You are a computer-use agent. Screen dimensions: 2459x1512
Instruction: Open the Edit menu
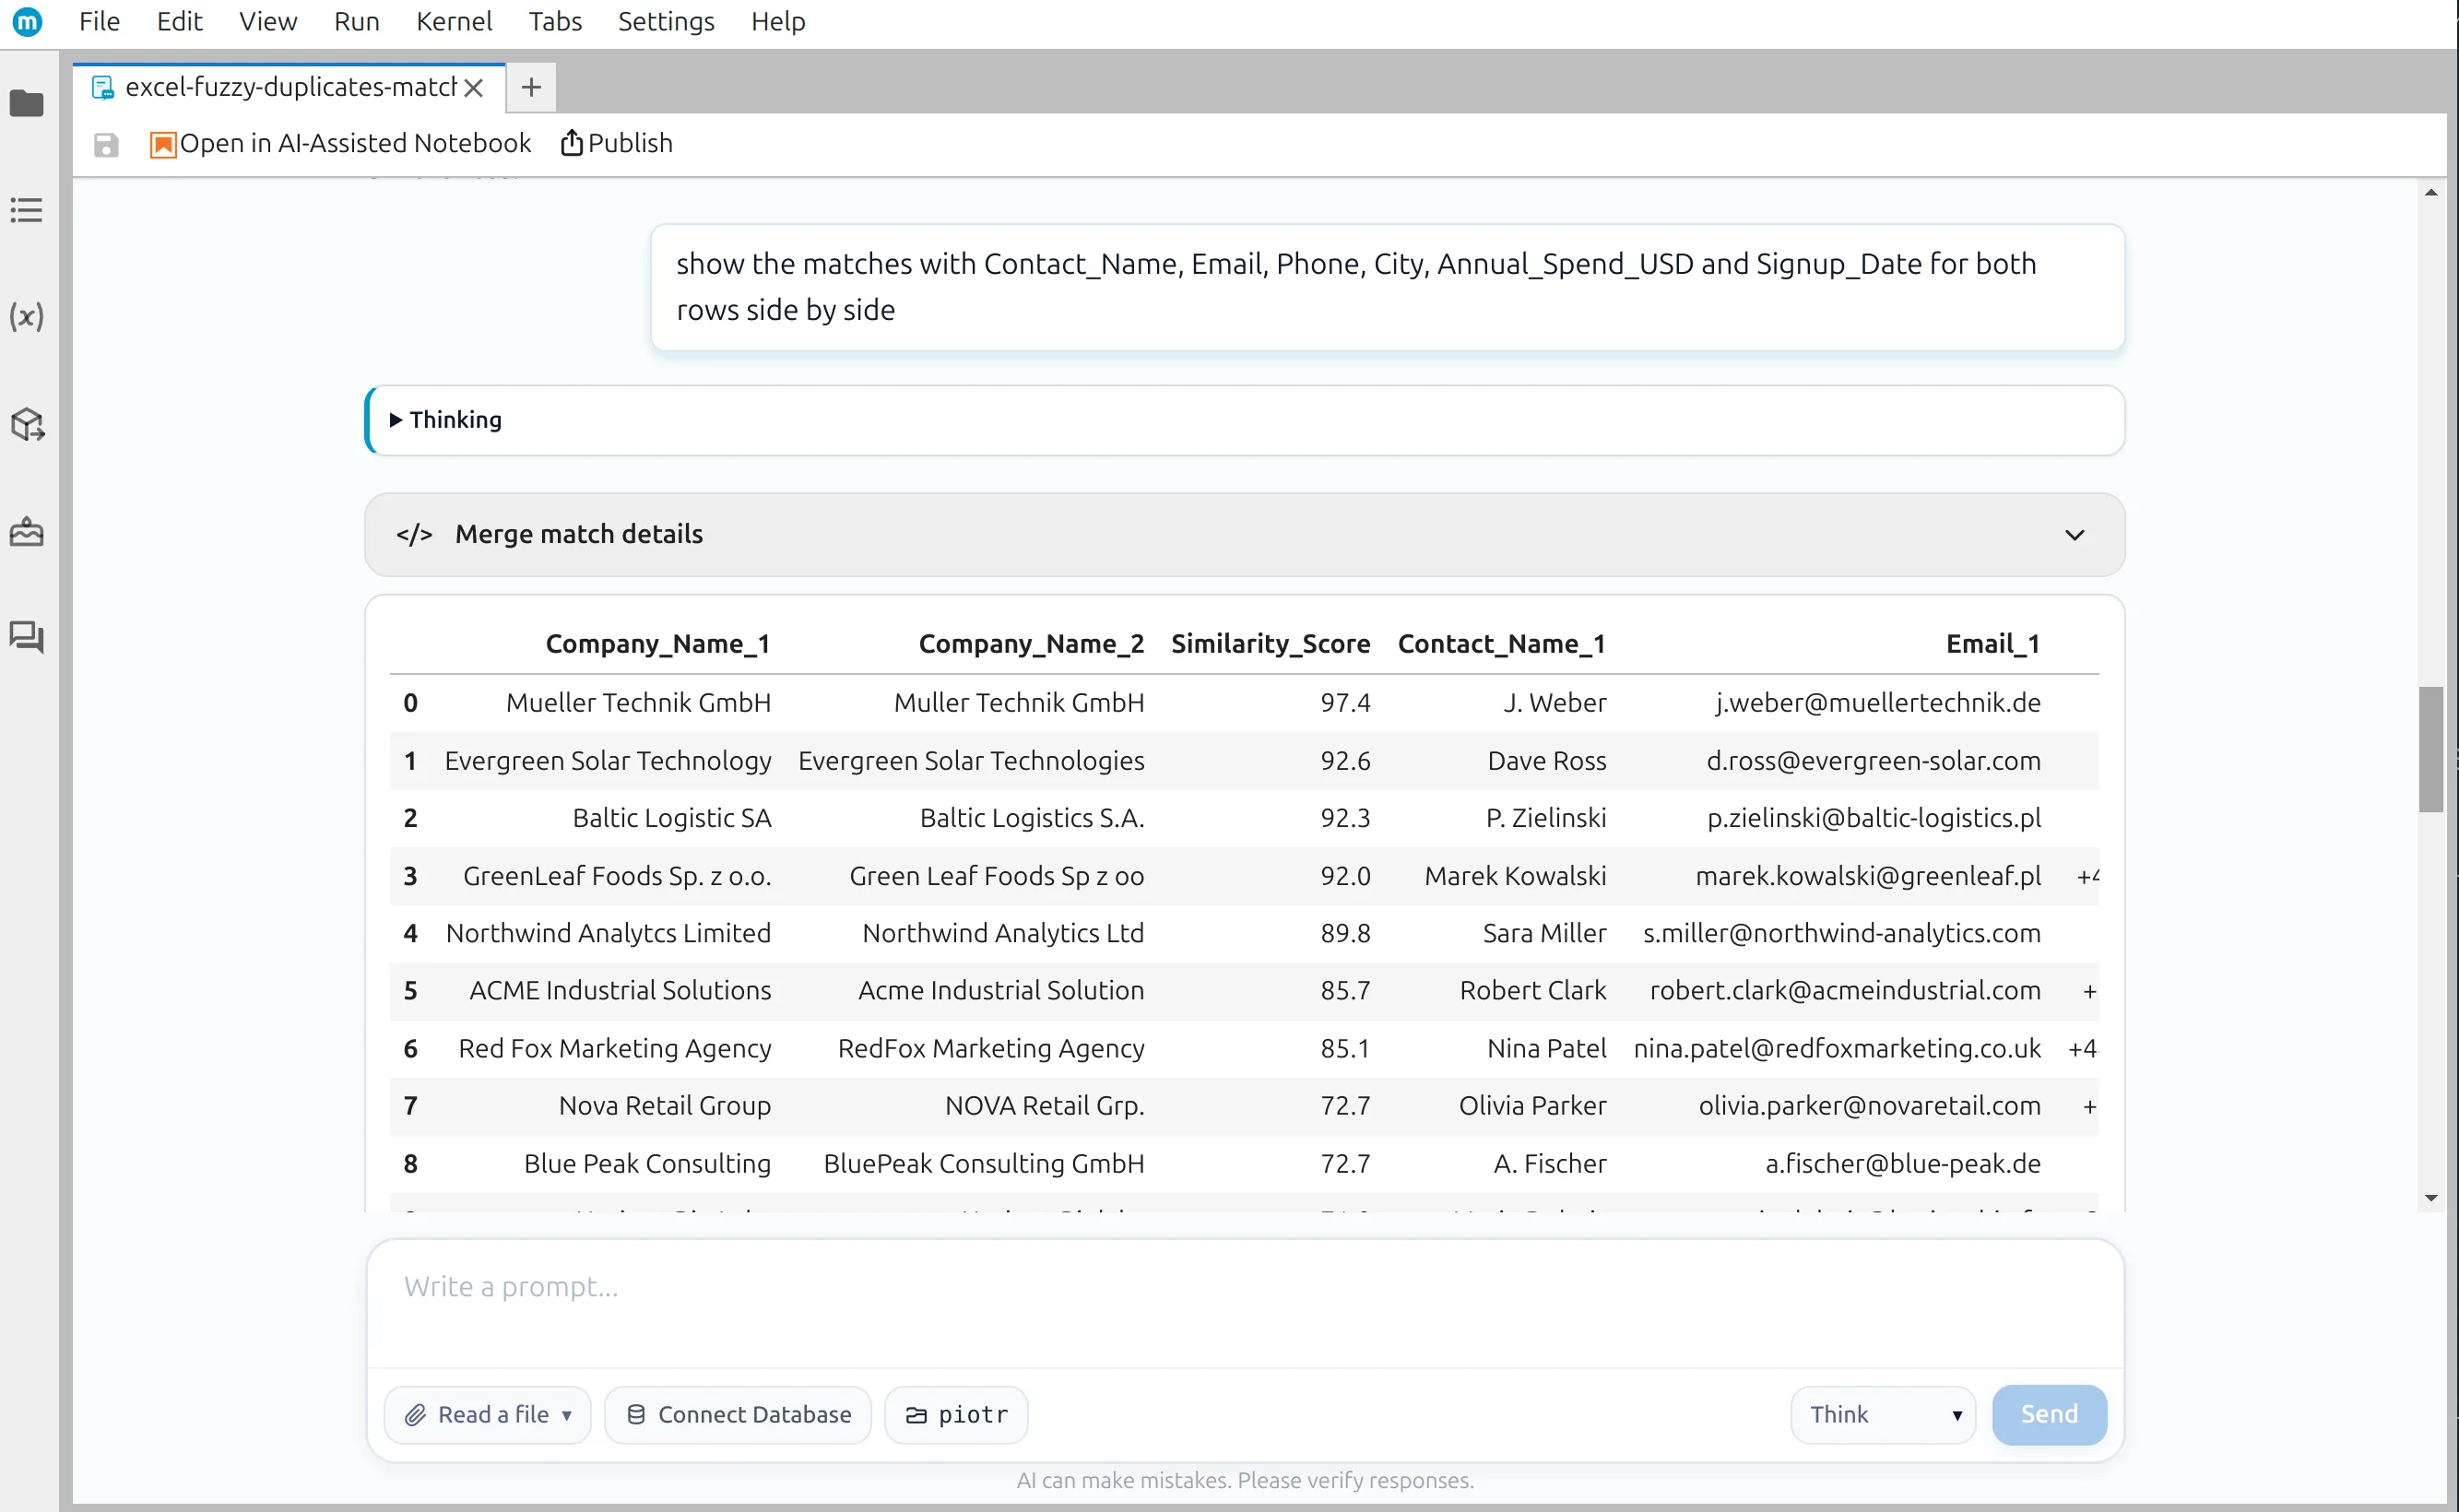(x=180, y=21)
